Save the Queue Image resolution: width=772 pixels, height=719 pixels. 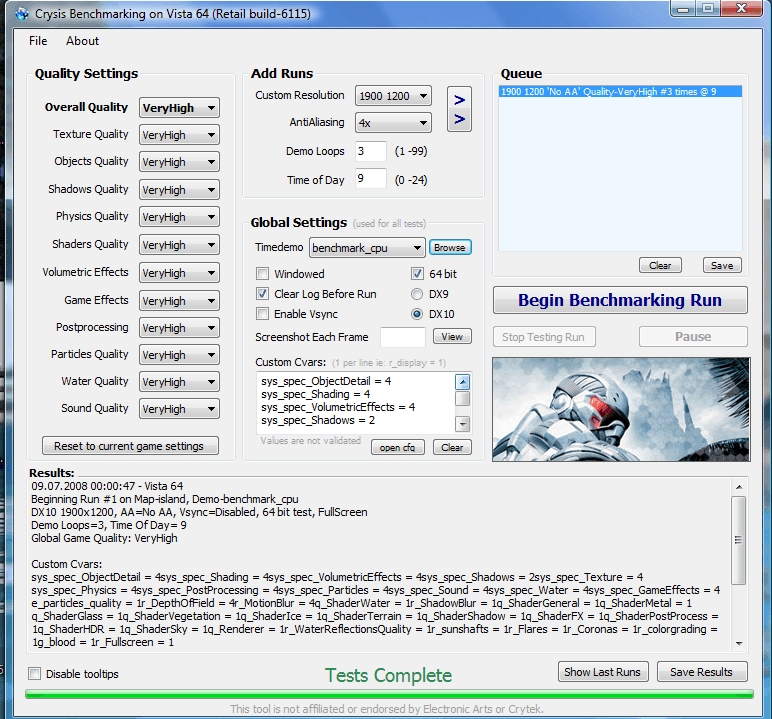pos(722,265)
